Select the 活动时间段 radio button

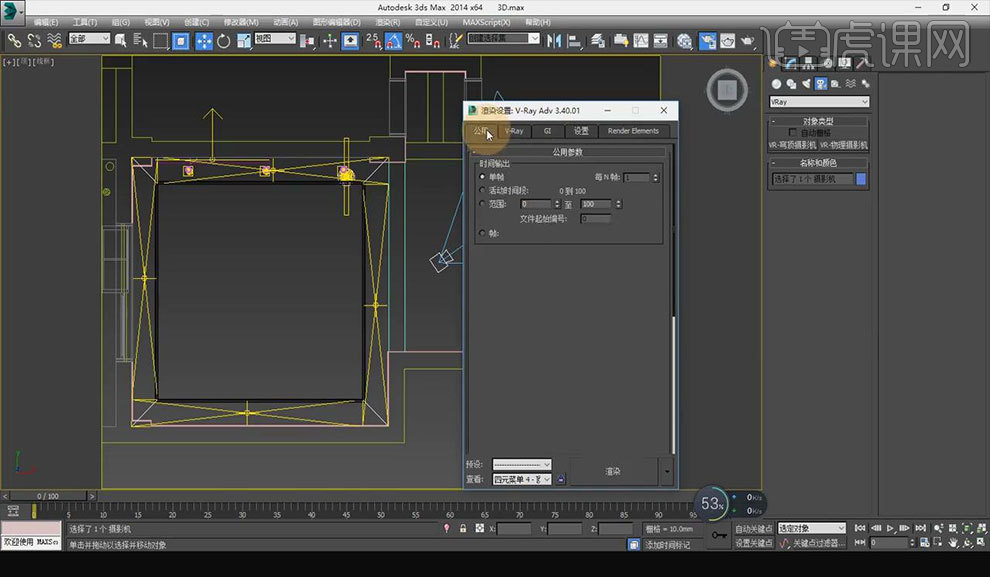(483, 190)
